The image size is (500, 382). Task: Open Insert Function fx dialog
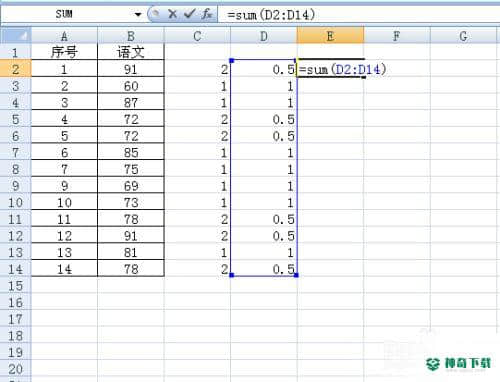207,14
